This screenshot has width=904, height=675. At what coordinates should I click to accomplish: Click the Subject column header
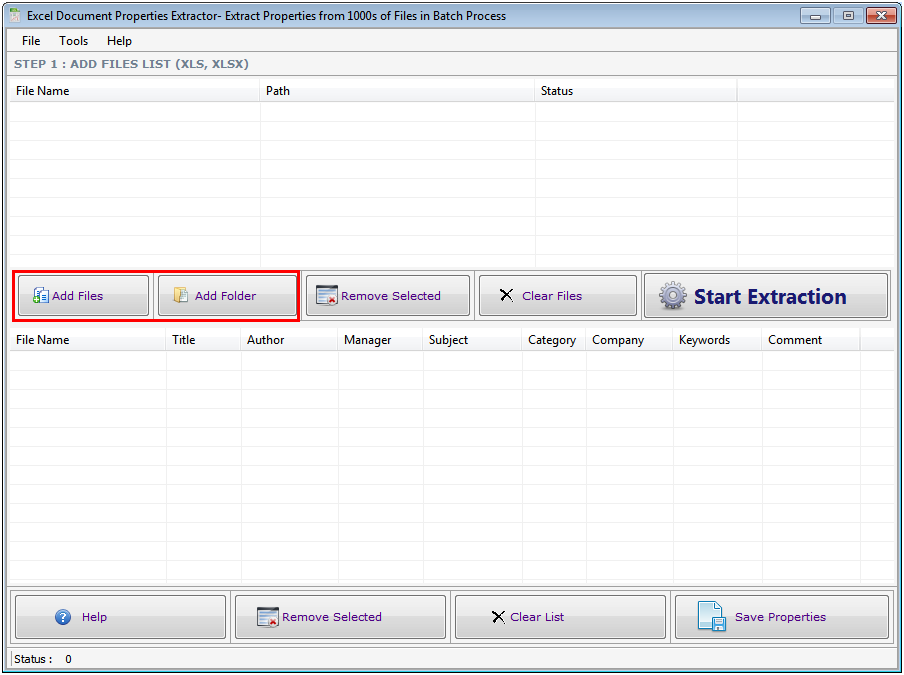click(472, 340)
